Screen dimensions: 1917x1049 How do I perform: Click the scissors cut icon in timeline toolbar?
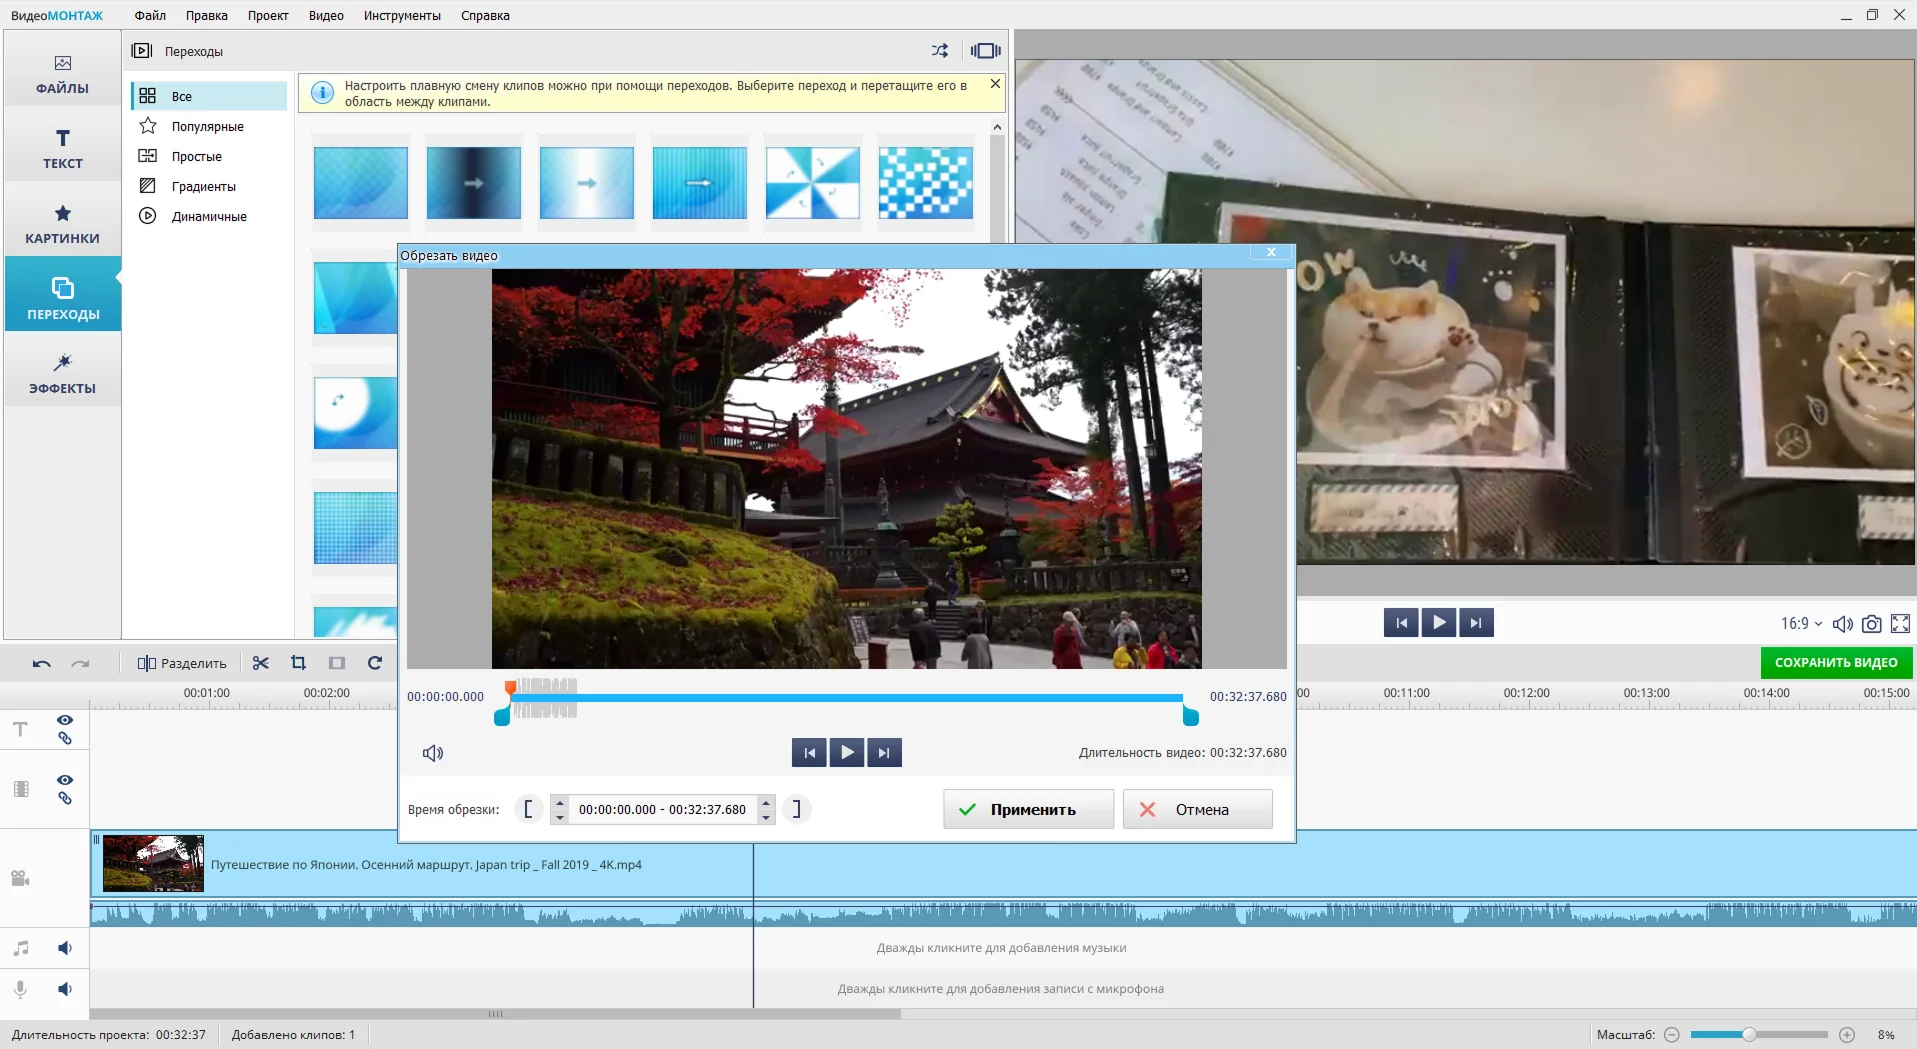click(x=261, y=663)
